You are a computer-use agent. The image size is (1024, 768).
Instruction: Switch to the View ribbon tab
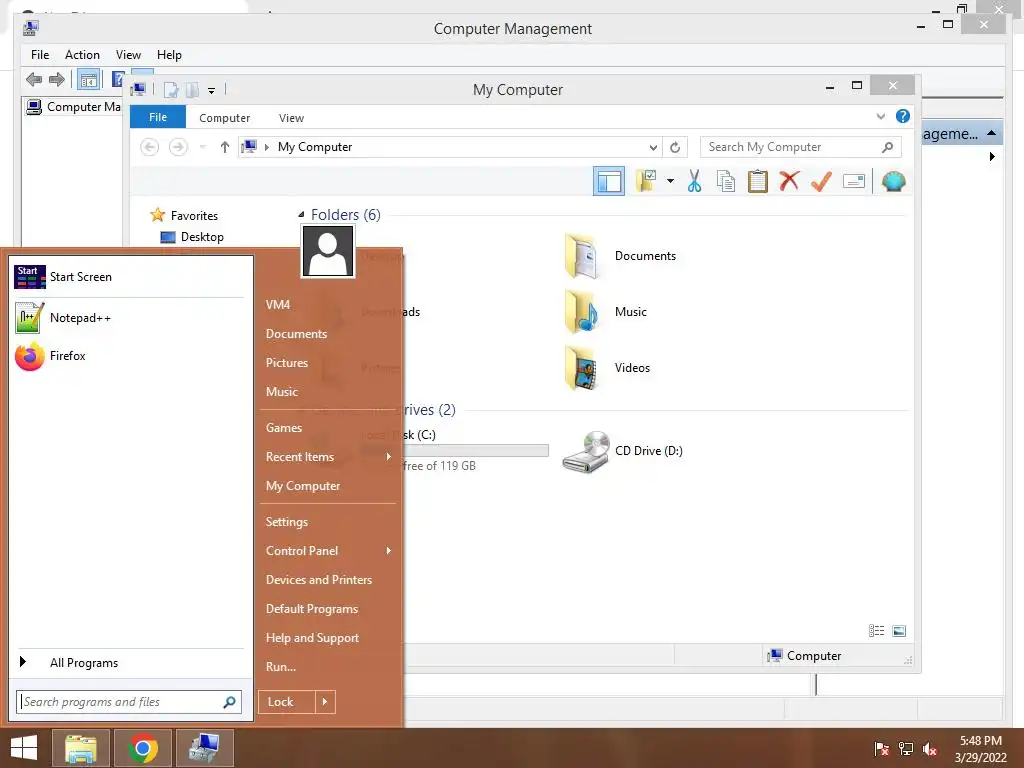pos(291,118)
